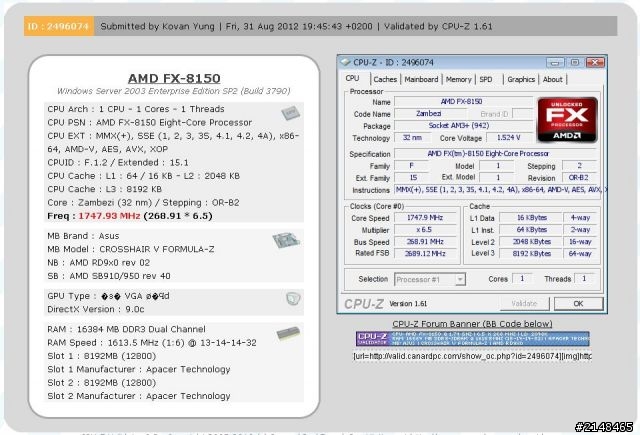Click the DirectX Version 9.0c line
The height and width of the screenshot is (435, 640).
pyautogui.click(x=96, y=309)
